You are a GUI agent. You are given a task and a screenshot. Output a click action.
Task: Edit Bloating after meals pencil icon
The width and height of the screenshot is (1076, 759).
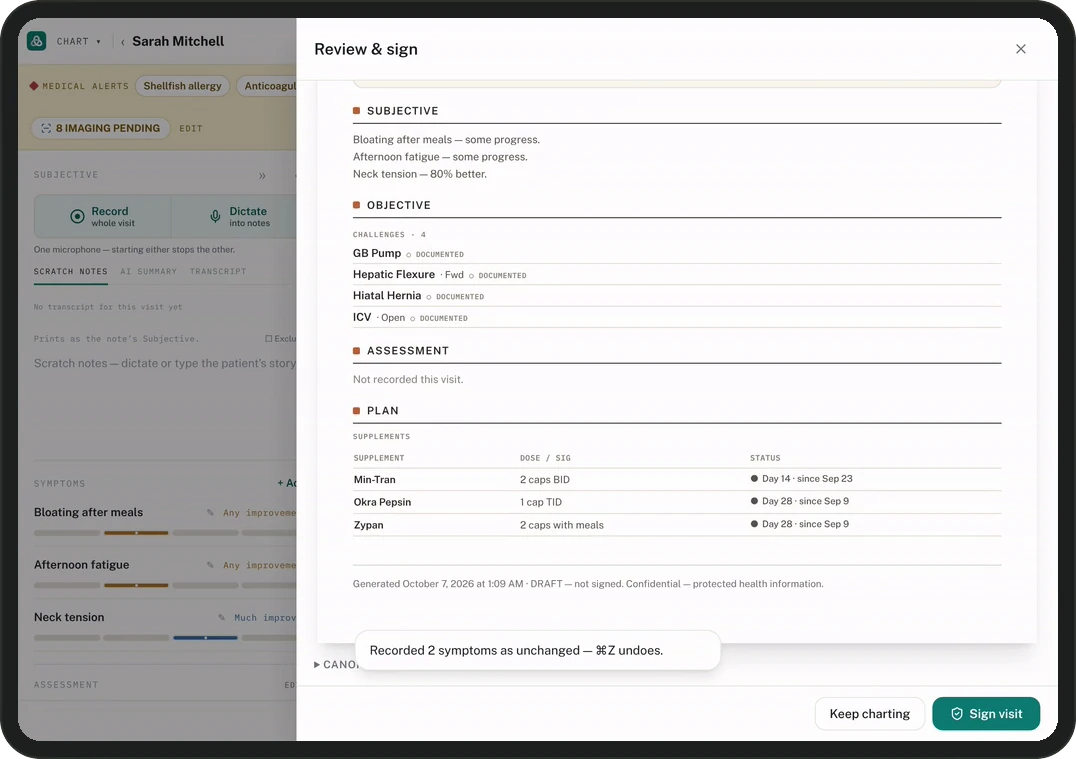(x=210, y=513)
